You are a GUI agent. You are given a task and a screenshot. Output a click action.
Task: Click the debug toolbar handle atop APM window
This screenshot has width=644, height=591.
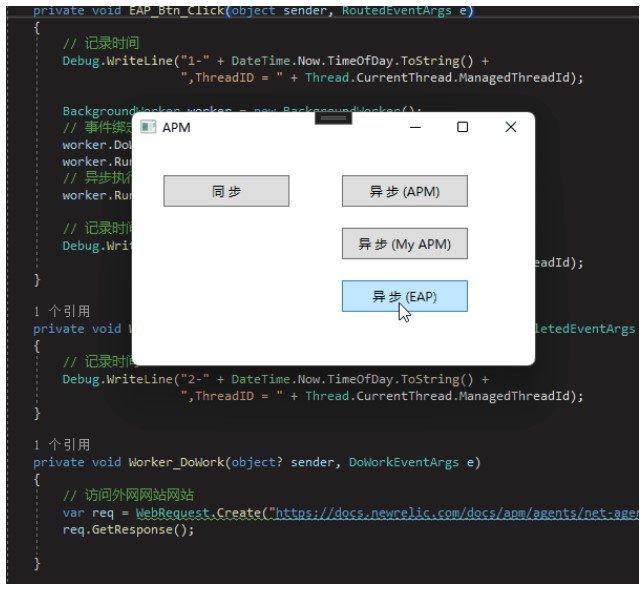pyautogui.click(x=333, y=118)
